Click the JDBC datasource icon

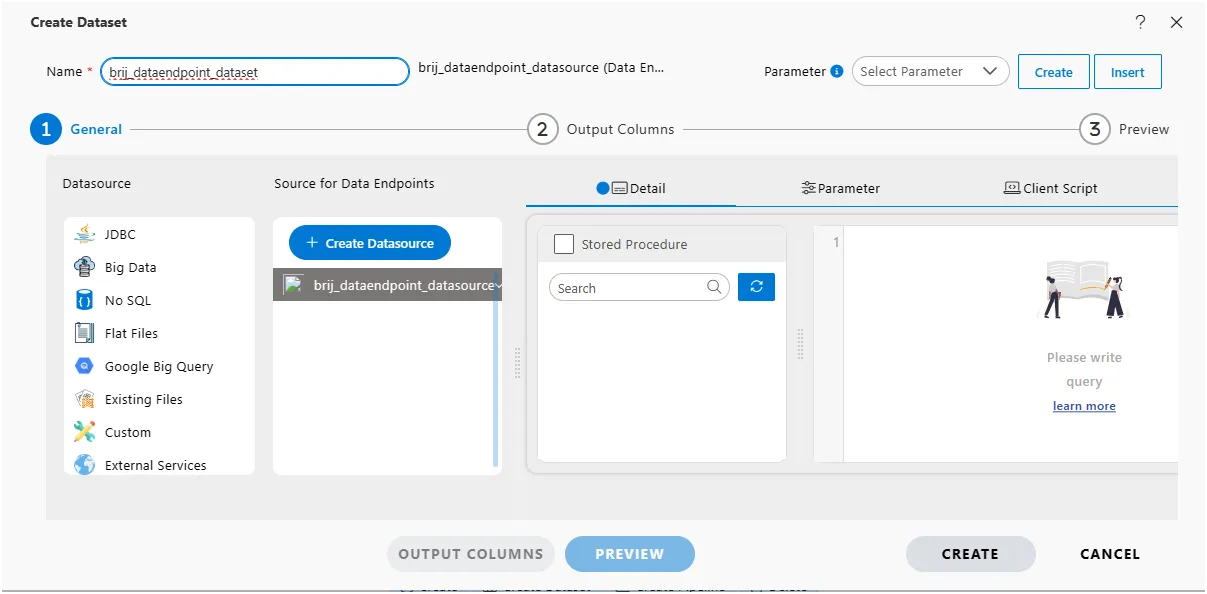click(85, 234)
